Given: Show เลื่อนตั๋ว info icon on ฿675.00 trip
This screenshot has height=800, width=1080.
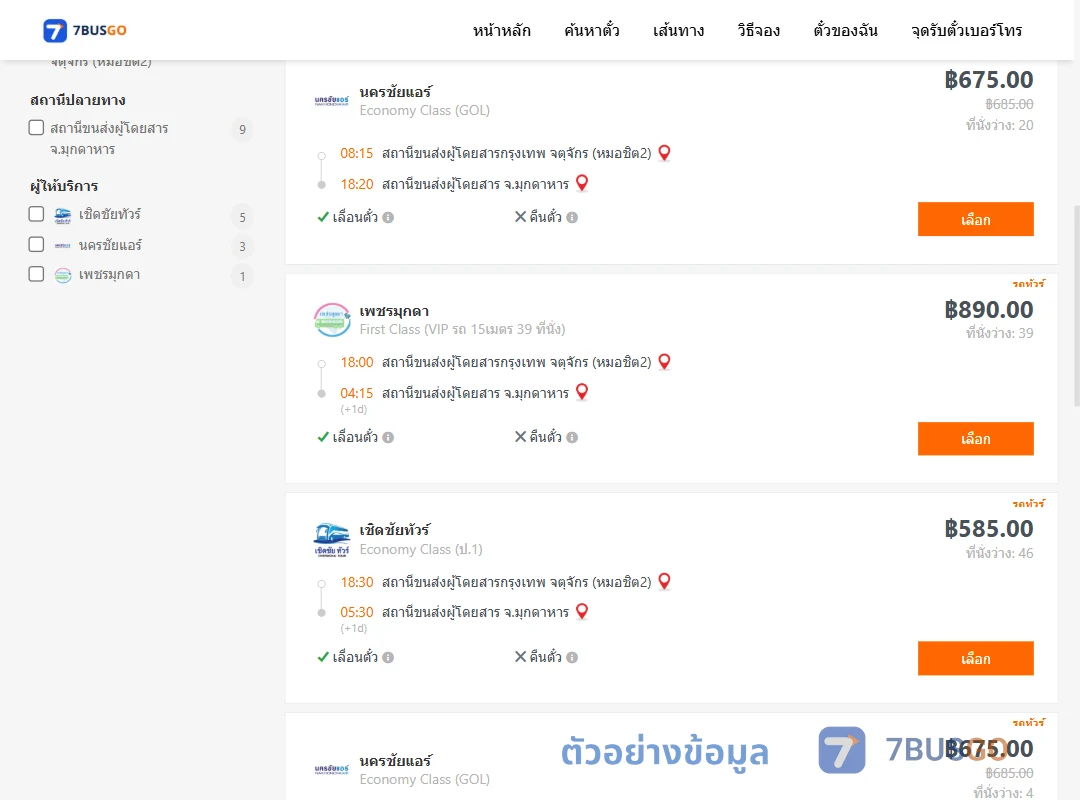Looking at the screenshot, I should [x=388, y=218].
